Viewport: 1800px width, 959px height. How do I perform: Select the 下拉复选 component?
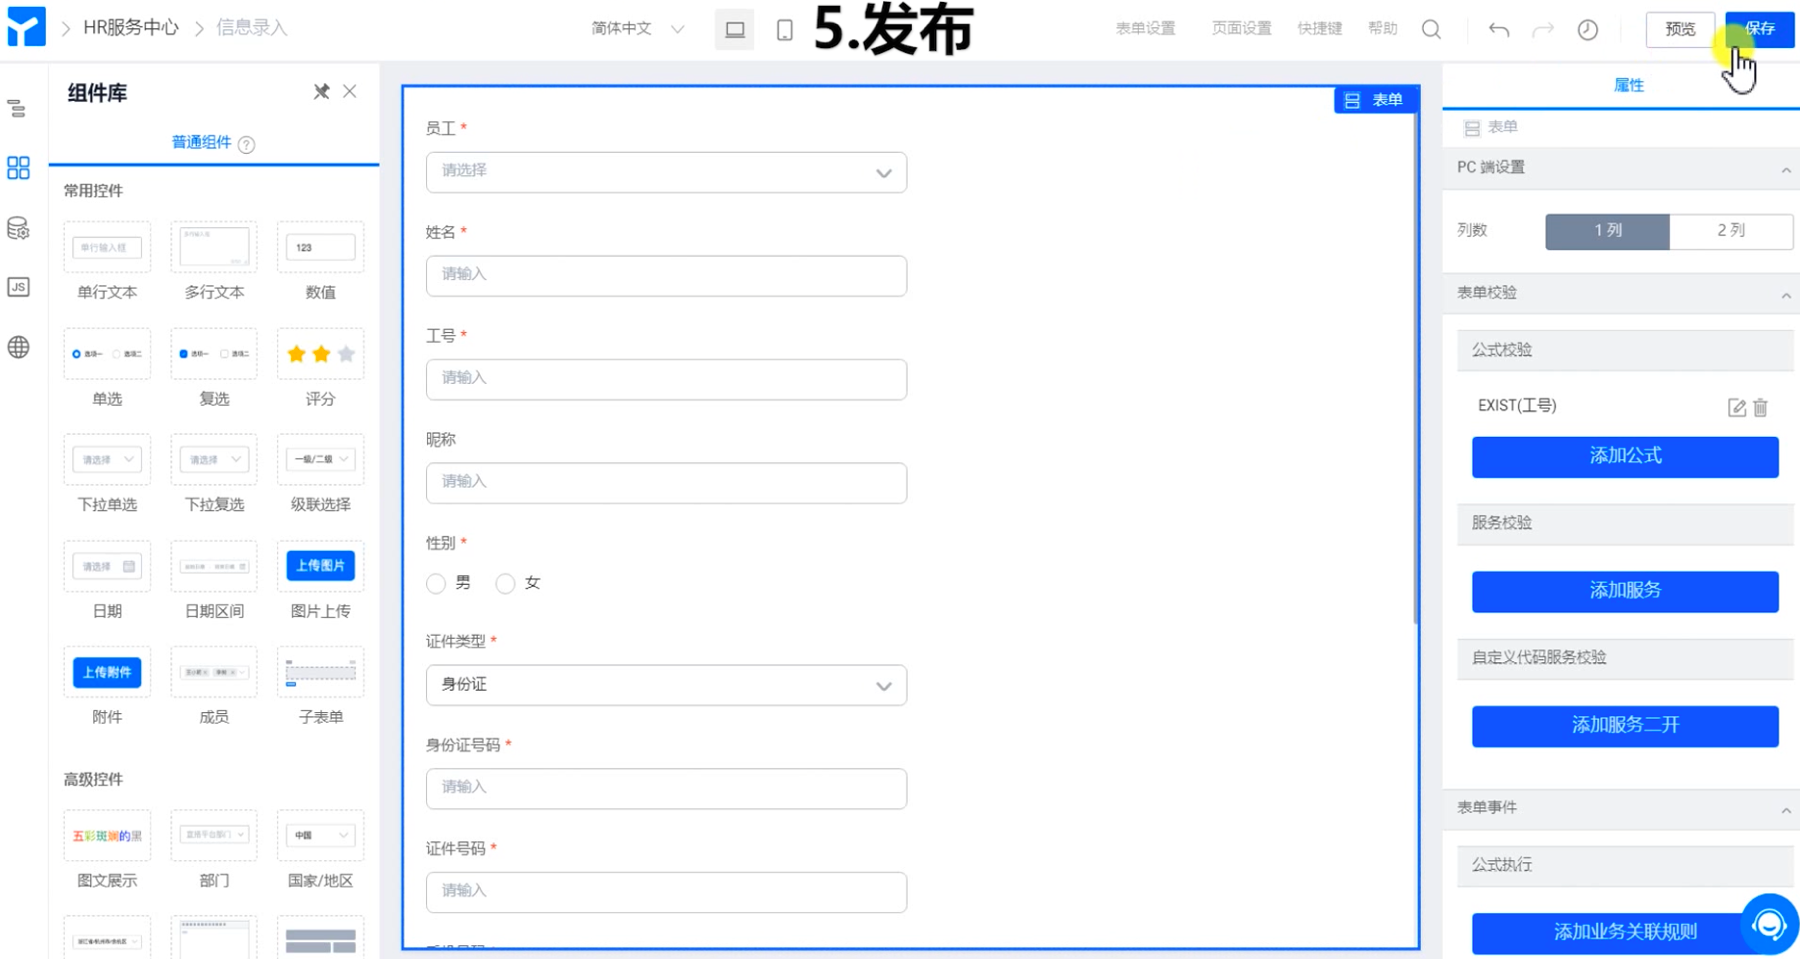(214, 474)
